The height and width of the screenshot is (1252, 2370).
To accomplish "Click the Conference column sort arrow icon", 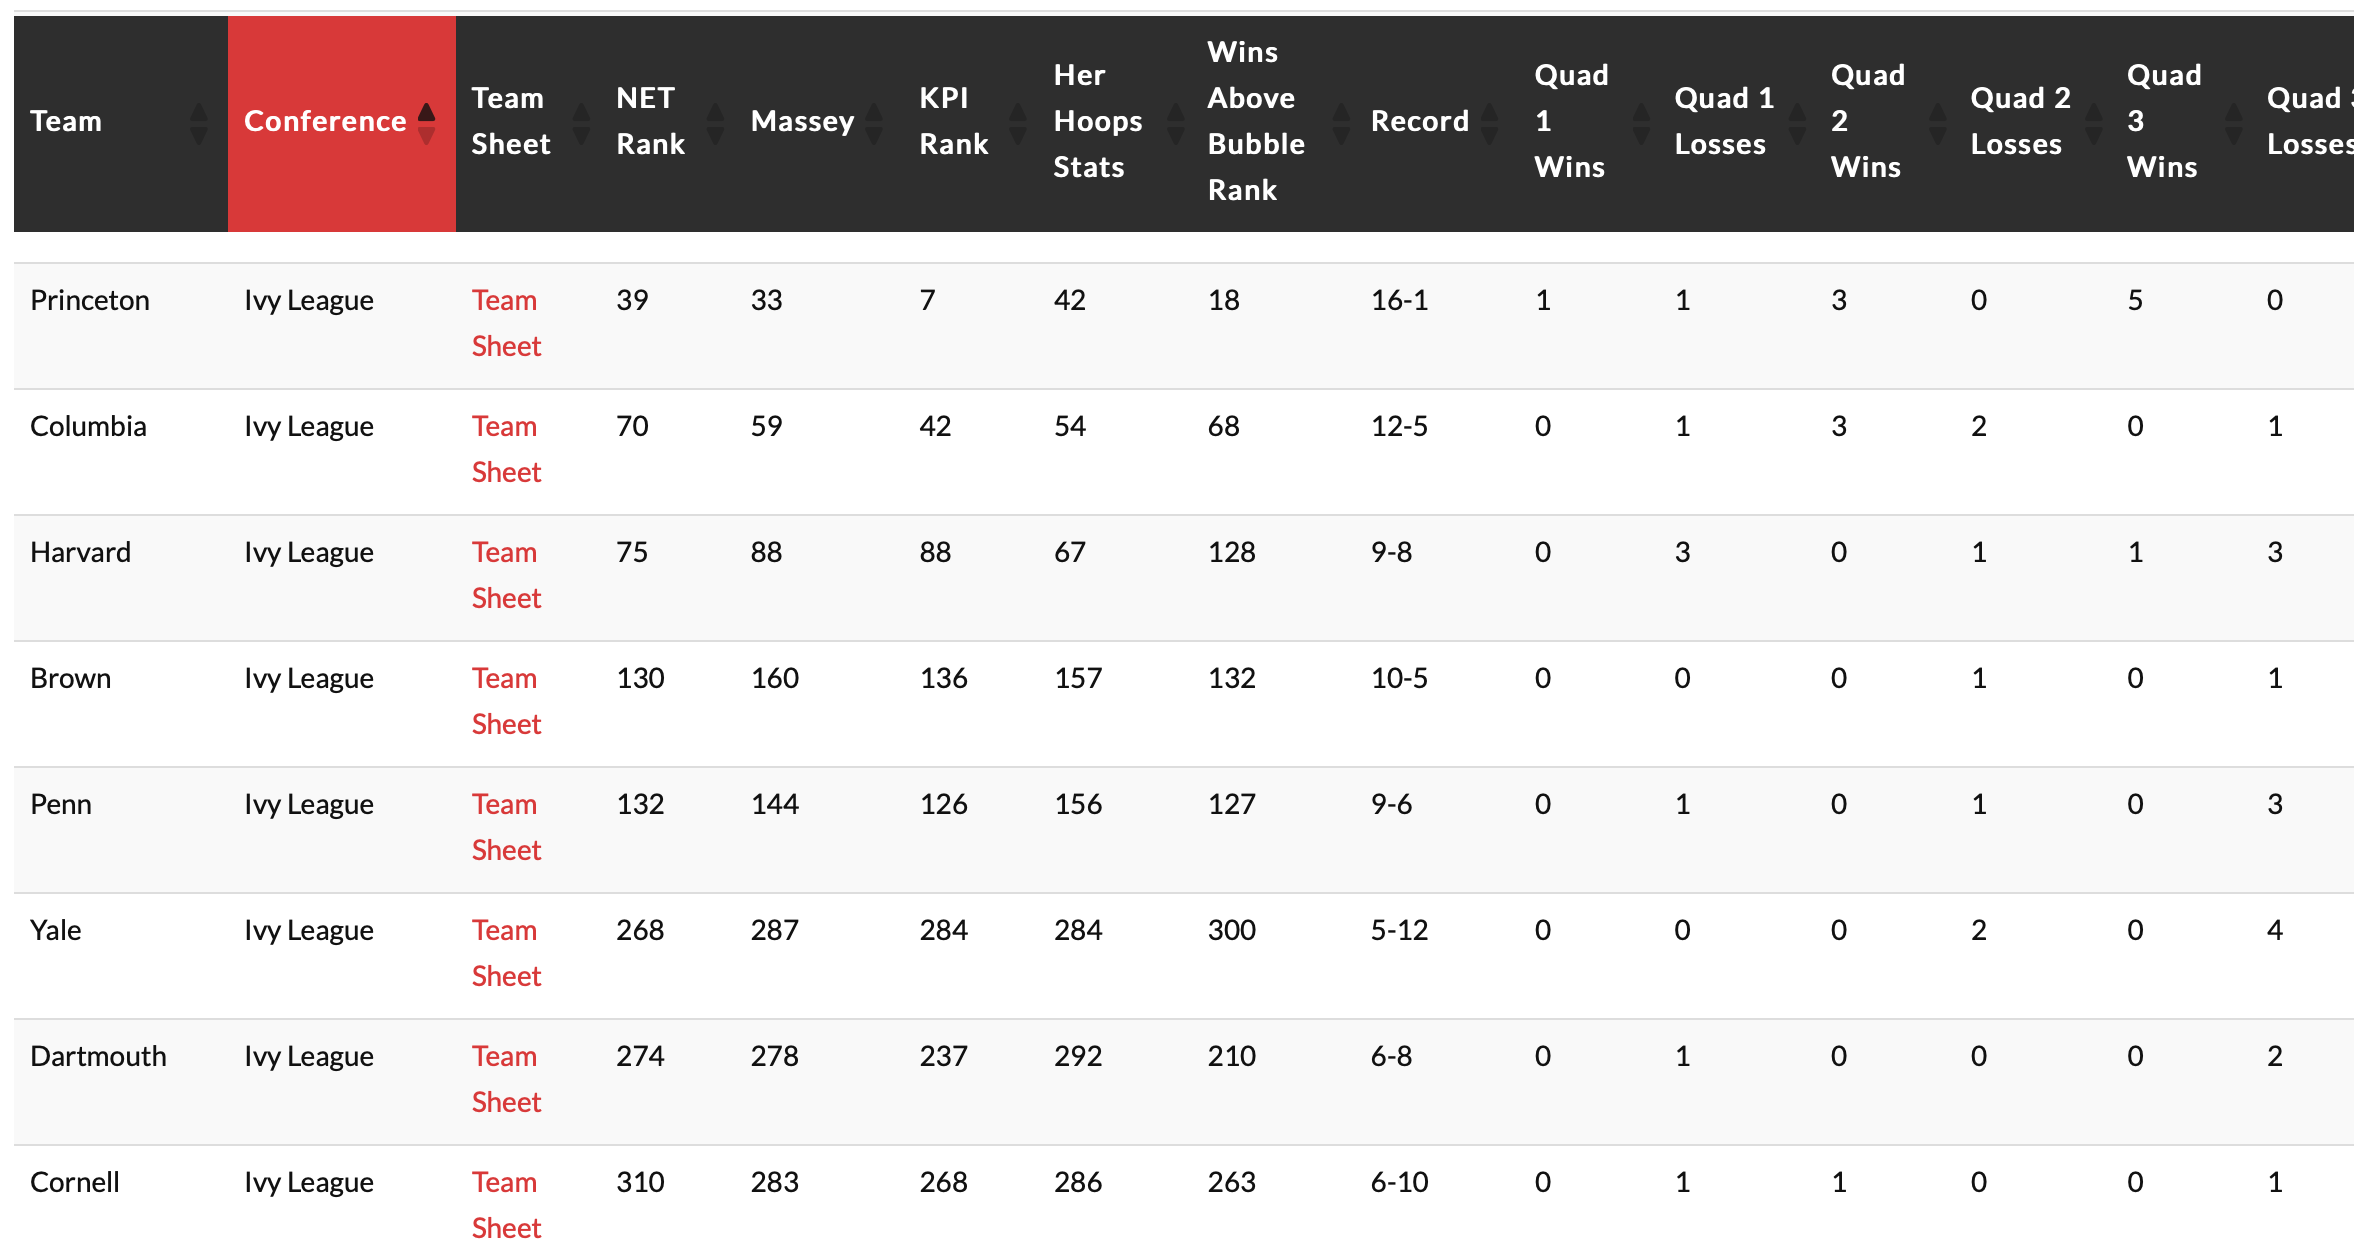I will pos(427,122).
